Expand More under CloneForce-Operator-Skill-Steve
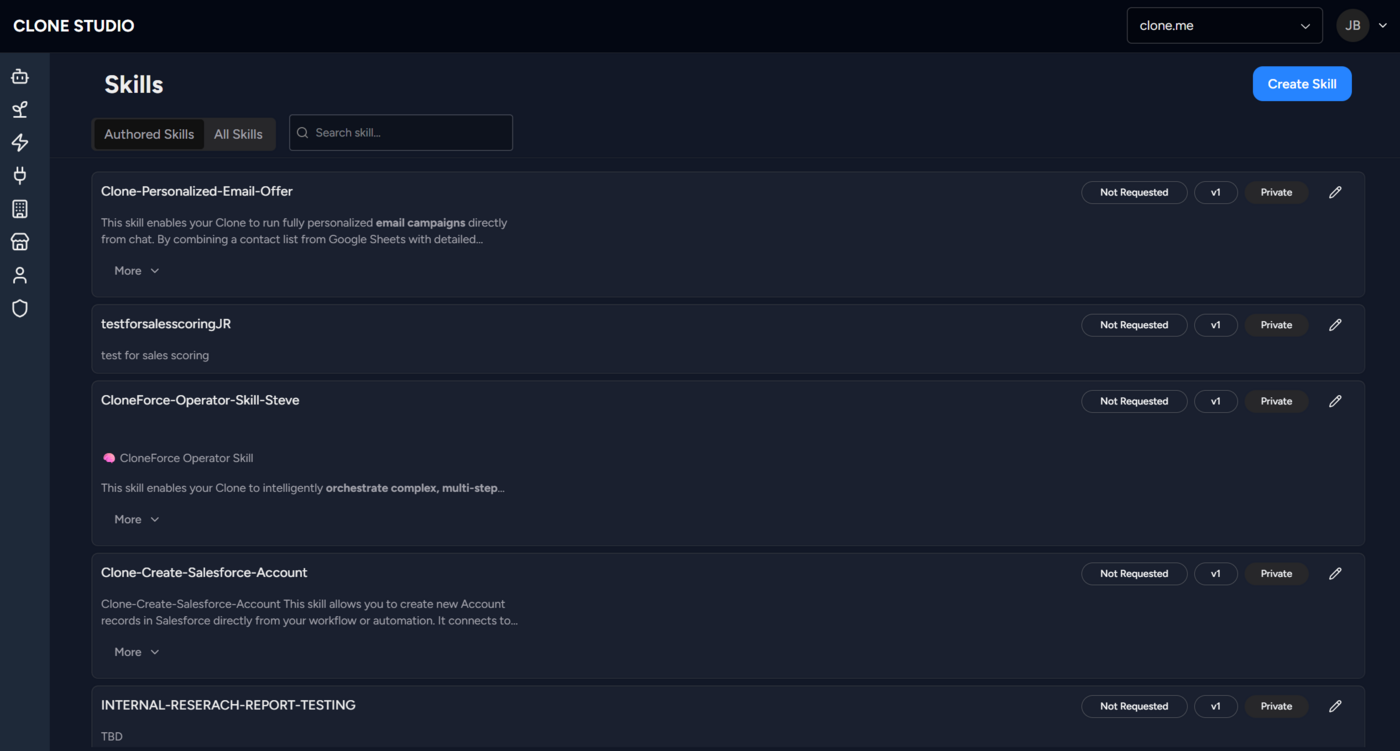1400x751 pixels. click(x=137, y=520)
